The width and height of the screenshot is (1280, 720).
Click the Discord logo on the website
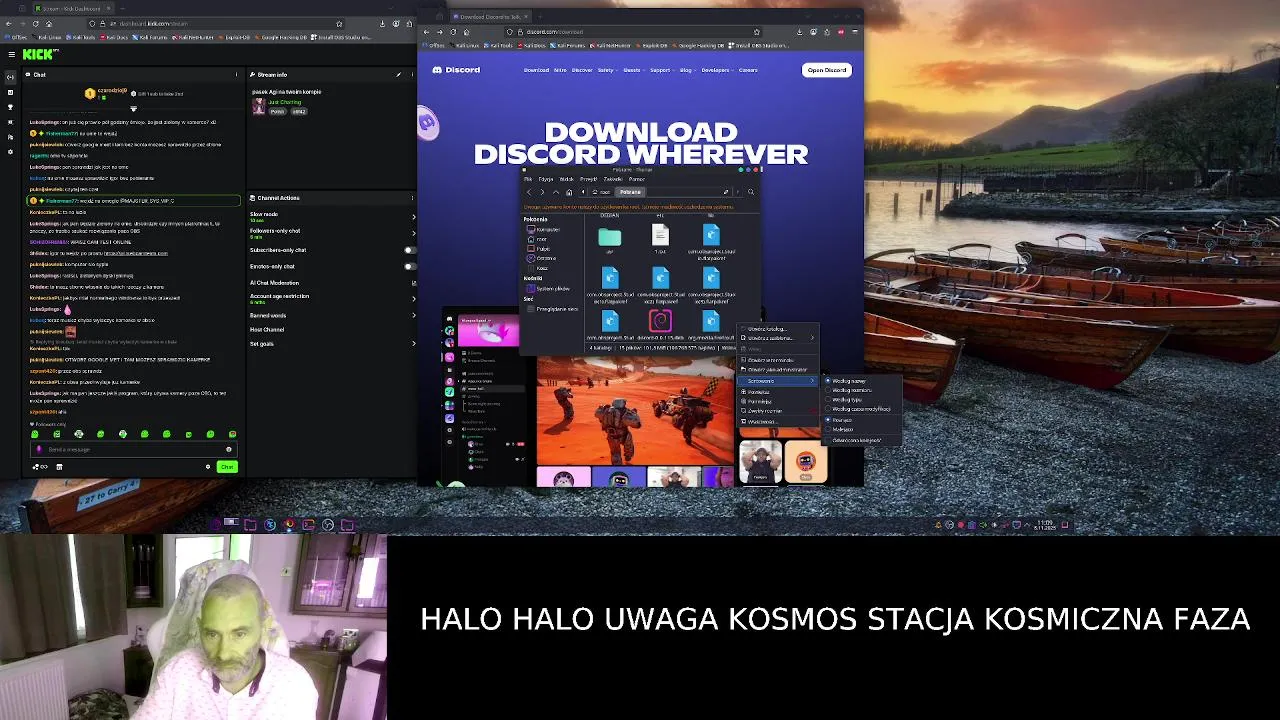click(456, 70)
